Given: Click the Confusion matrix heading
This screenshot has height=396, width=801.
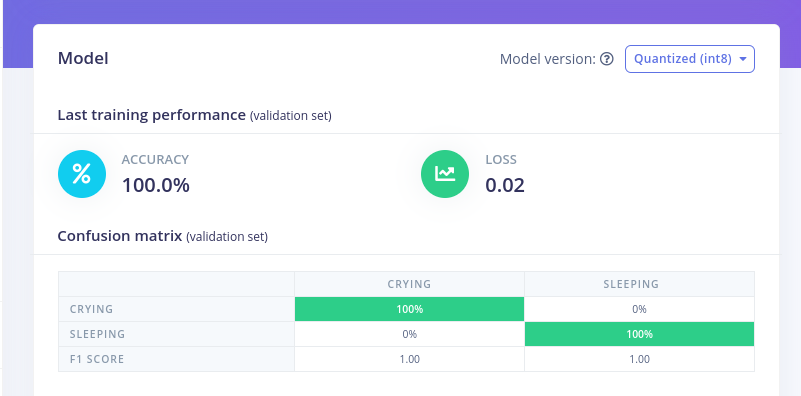Looking at the screenshot, I should tap(120, 236).
